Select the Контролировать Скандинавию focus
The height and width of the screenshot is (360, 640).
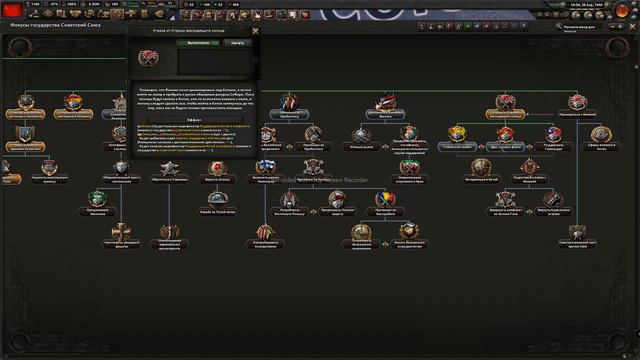[x=265, y=237]
